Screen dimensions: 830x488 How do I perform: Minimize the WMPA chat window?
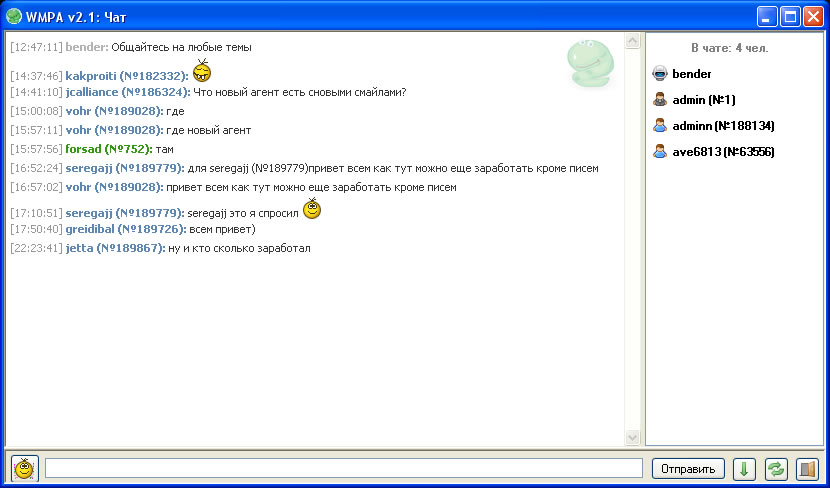pos(766,16)
